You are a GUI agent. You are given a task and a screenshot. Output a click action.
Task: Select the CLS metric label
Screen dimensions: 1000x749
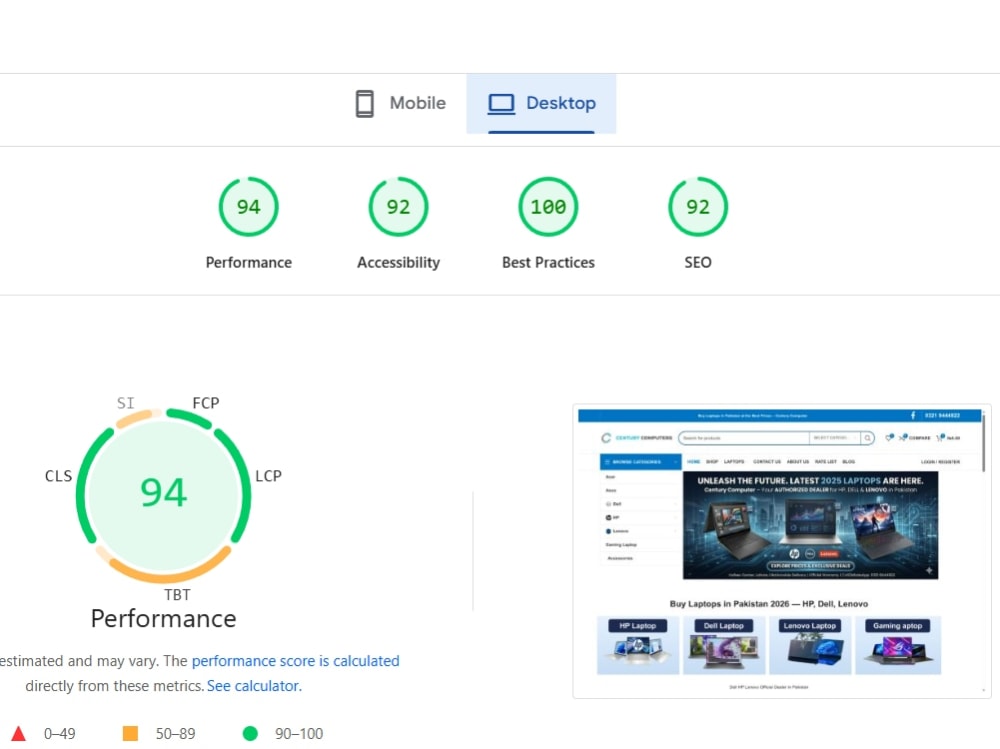click(58, 476)
